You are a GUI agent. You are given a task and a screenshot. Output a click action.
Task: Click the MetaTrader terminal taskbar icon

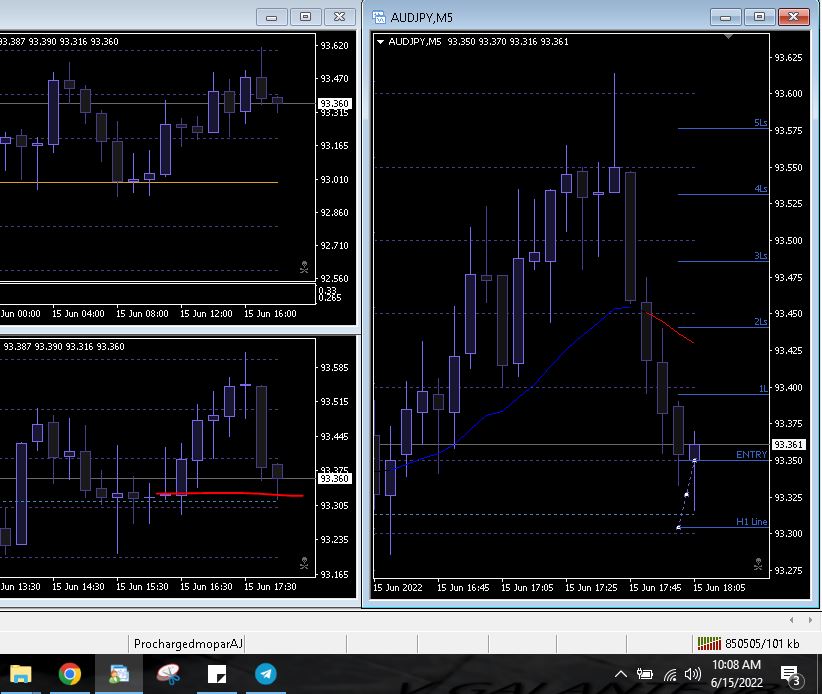(x=119, y=674)
